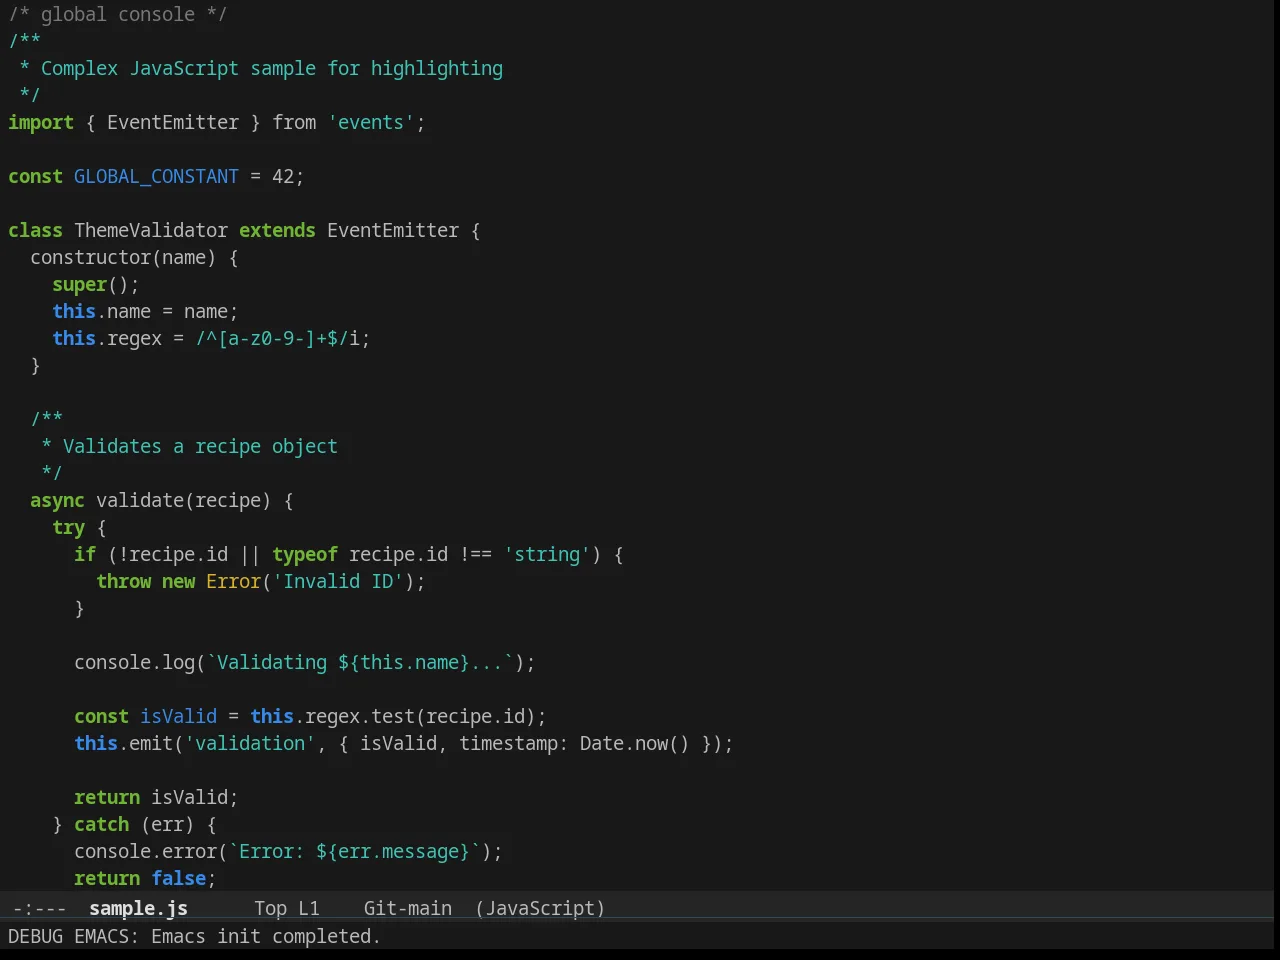Click the 'throw' keyword
This screenshot has width=1280, height=960.
click(123, 581)
